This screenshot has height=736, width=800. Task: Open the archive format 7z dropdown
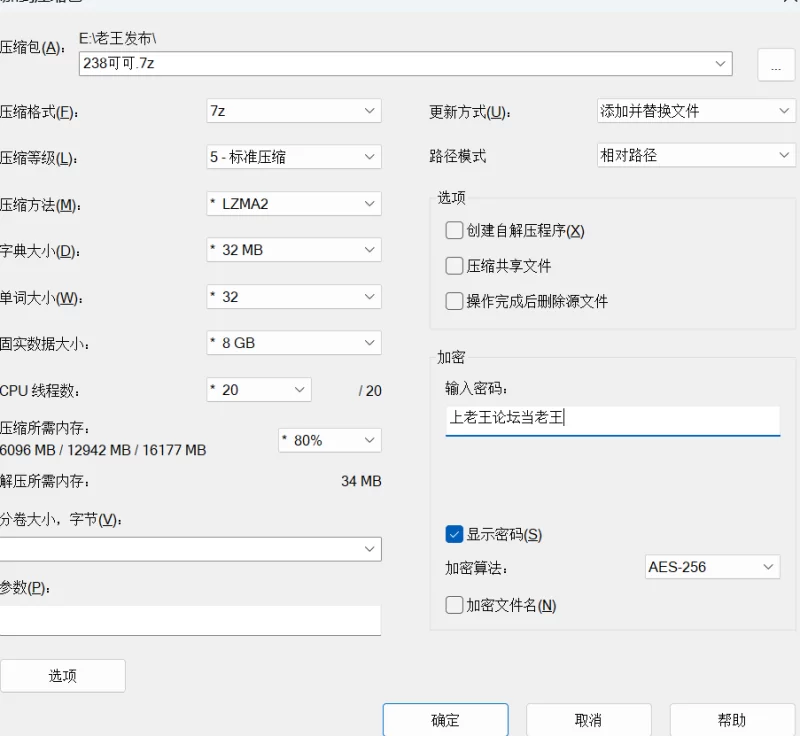coord(293,111)
